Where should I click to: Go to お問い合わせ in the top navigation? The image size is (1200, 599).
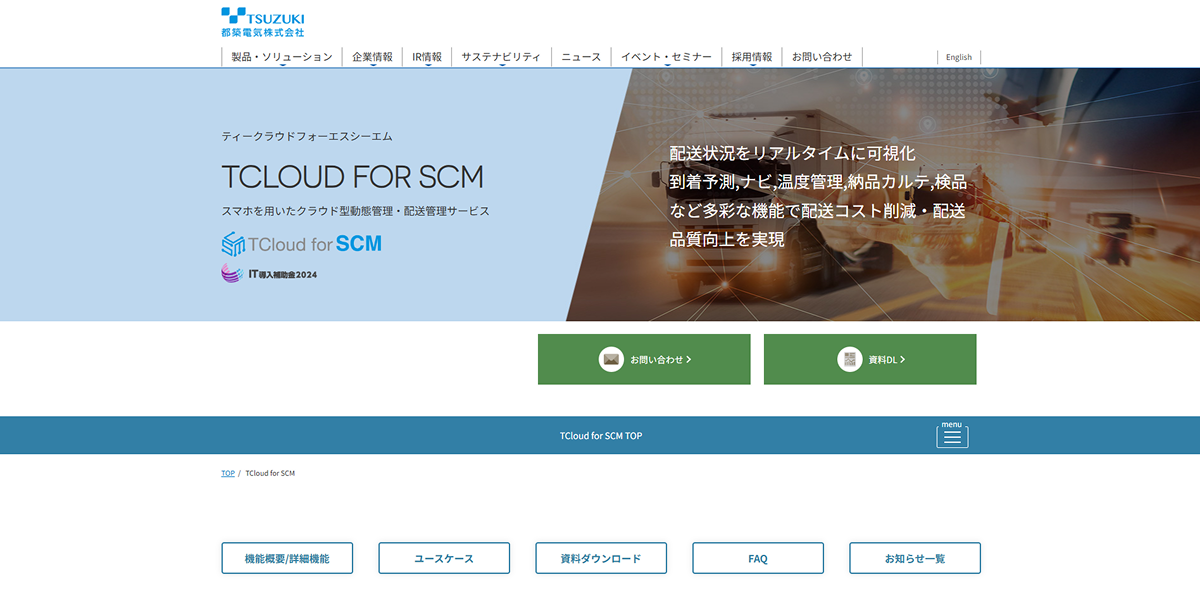pos(822,57)
